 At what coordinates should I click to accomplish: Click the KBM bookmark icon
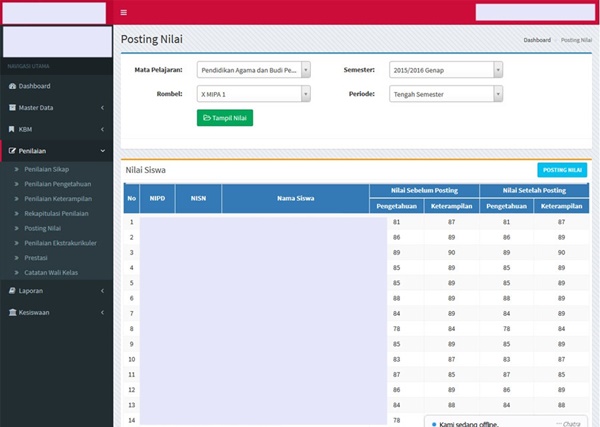[x=11, y=129]
